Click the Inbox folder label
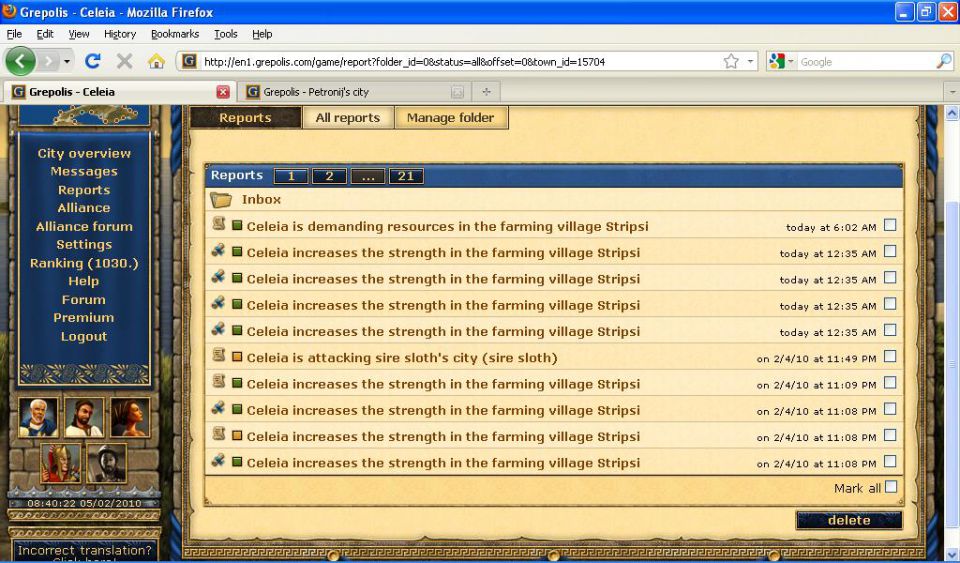960x563 pixels. (261, 199)
